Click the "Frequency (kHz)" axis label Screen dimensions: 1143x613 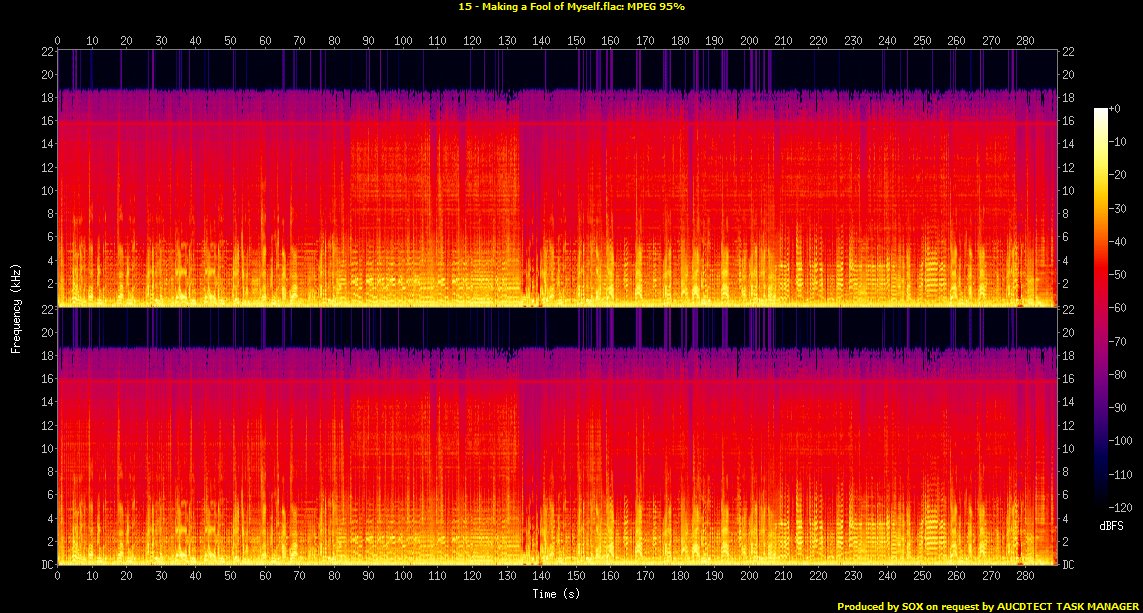[16, 305]
